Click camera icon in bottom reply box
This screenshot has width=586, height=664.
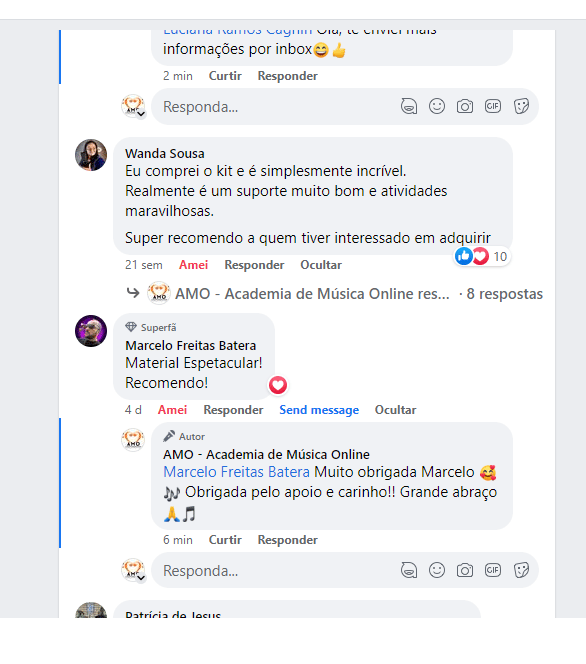(464, 570)
